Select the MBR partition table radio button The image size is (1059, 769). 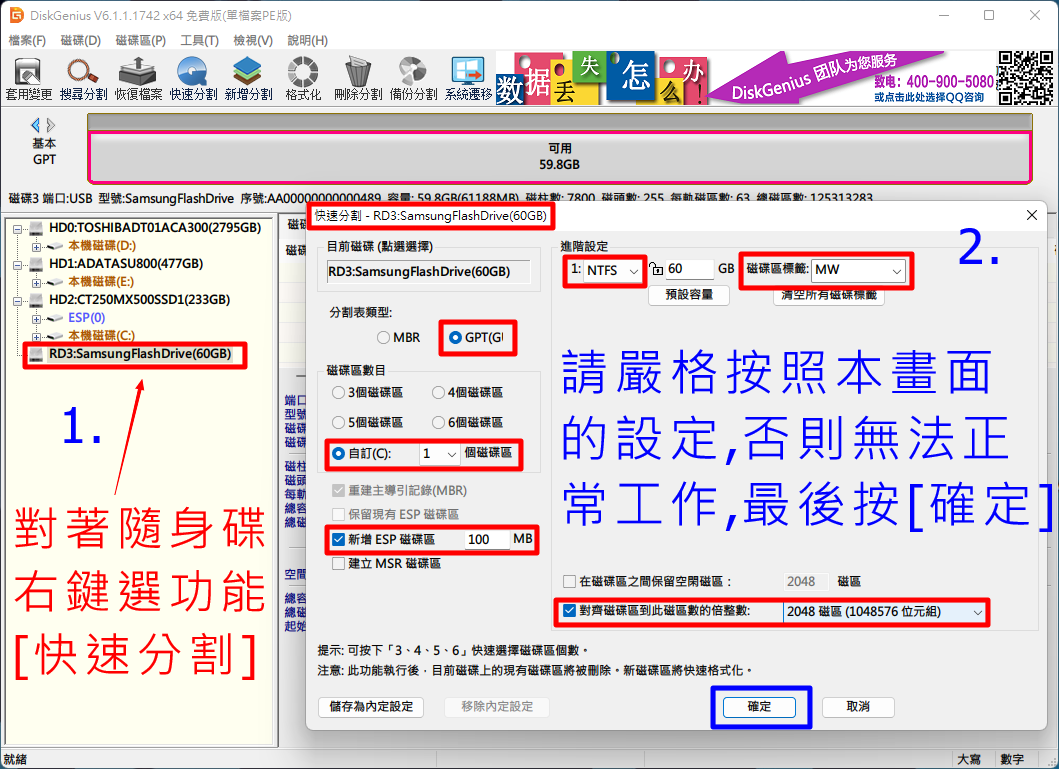pyautogui.click(x=383, y=338)
